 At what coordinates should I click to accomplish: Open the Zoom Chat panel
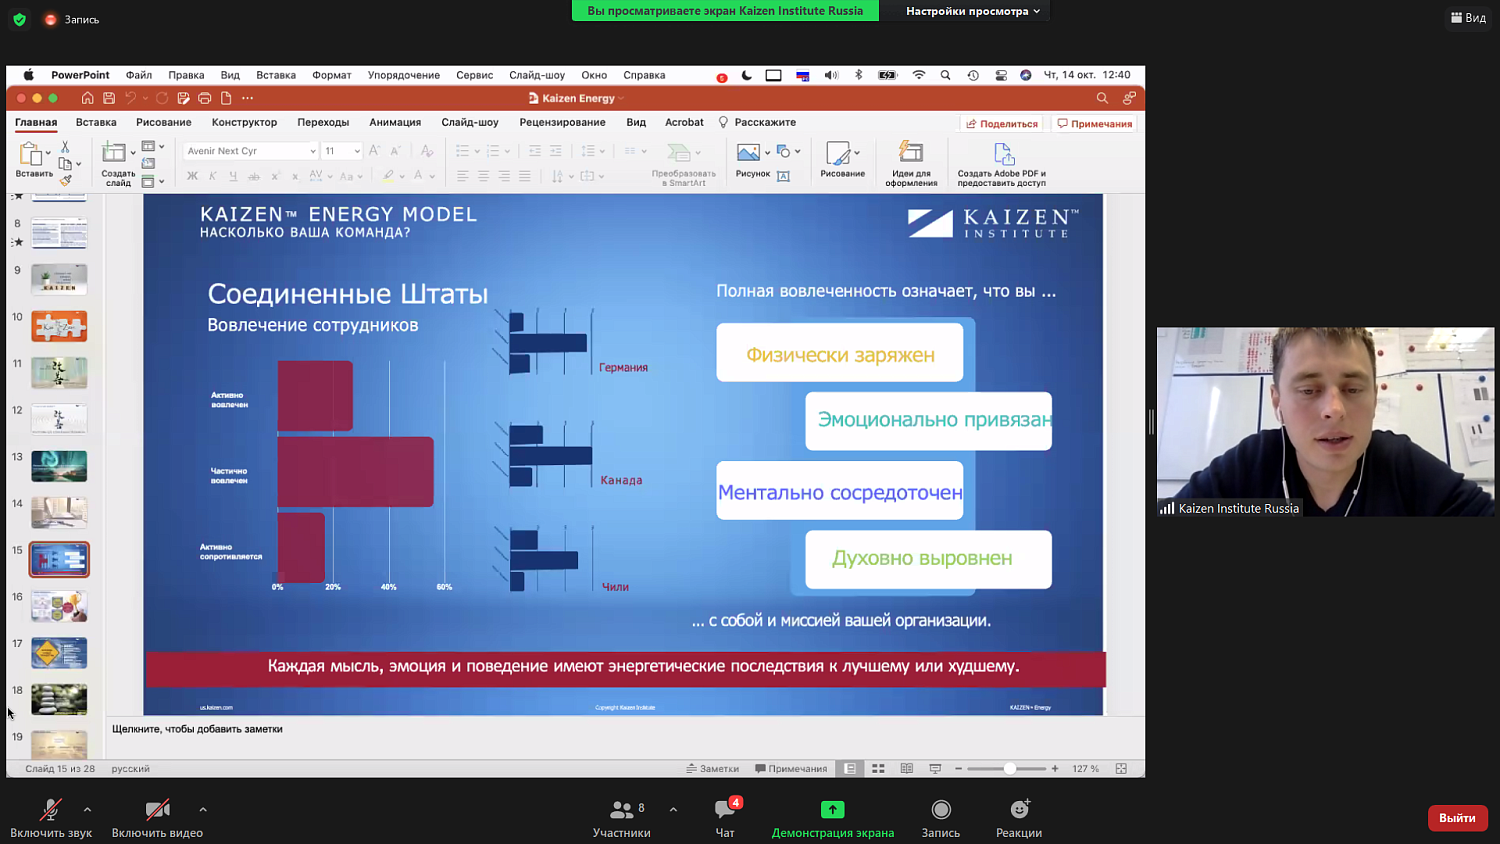click(x=725, y=818)
